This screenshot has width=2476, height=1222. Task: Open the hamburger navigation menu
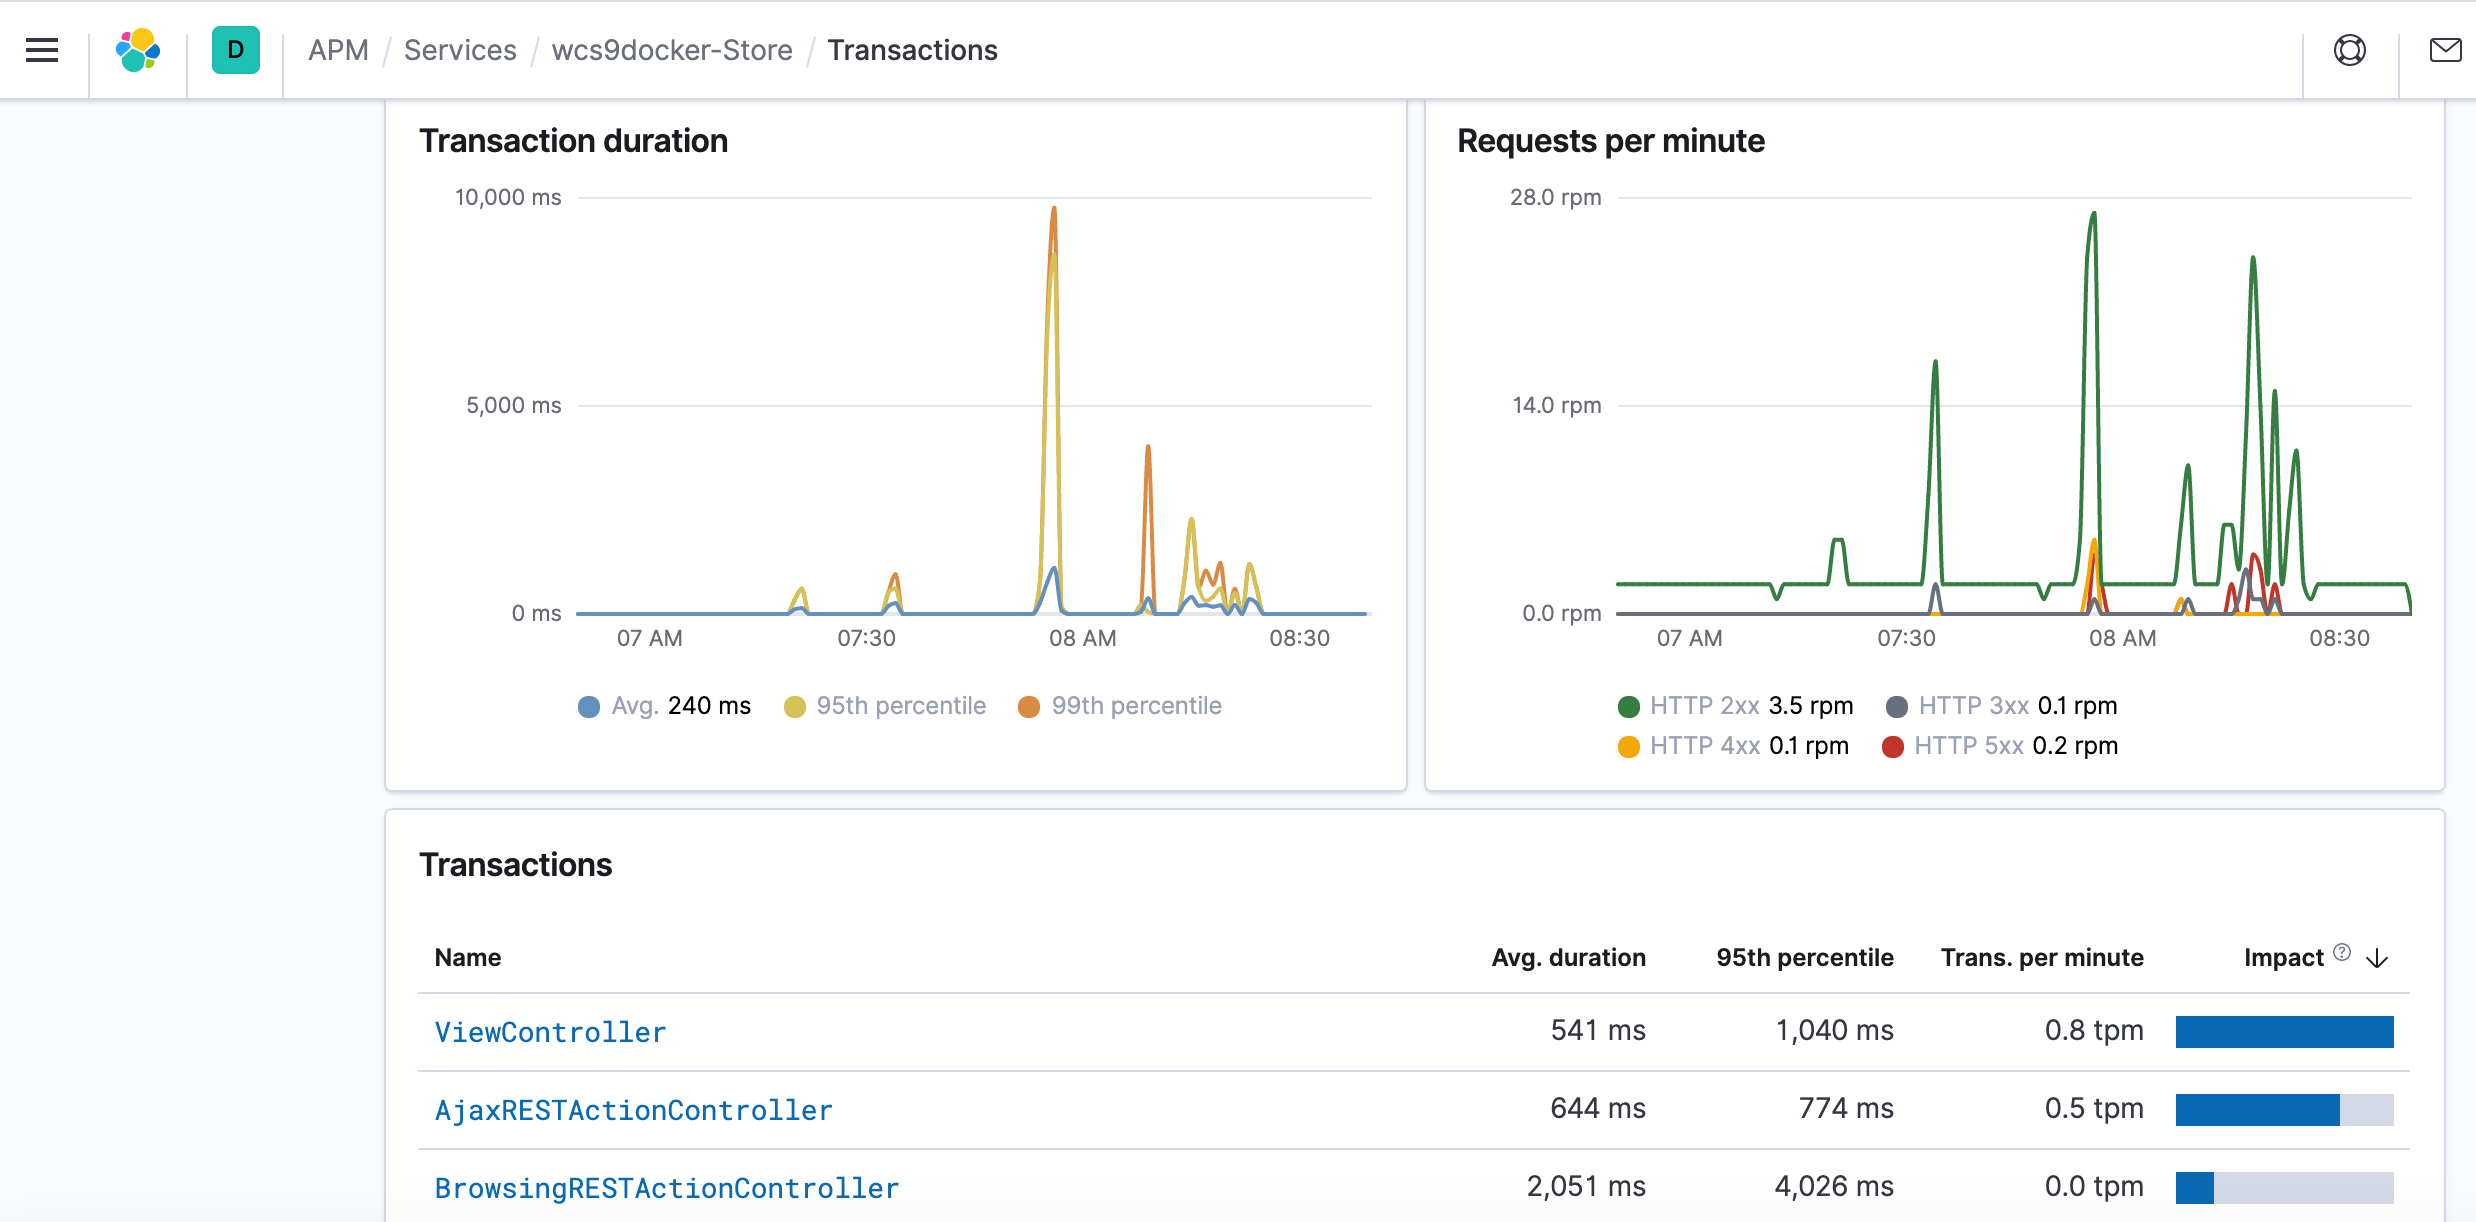coord(42,50)
